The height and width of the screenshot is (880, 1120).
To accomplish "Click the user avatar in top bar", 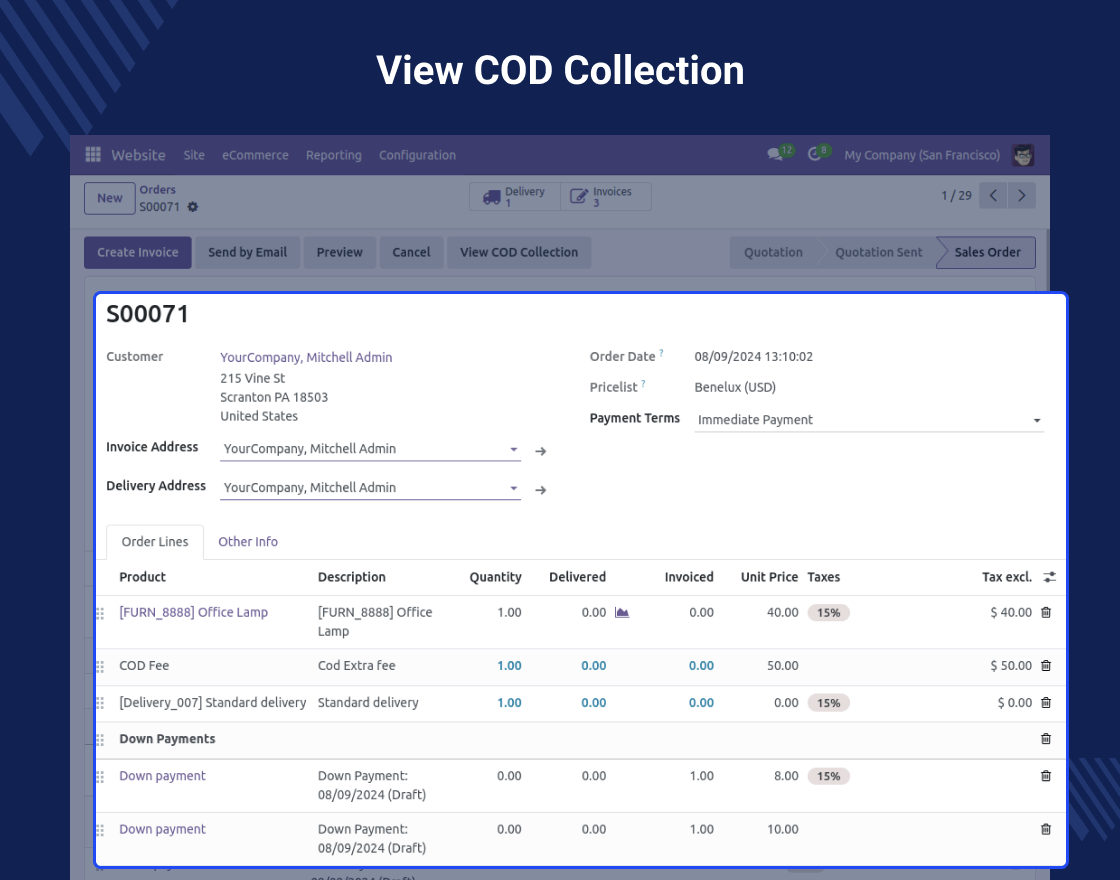I will [1023, 155].
